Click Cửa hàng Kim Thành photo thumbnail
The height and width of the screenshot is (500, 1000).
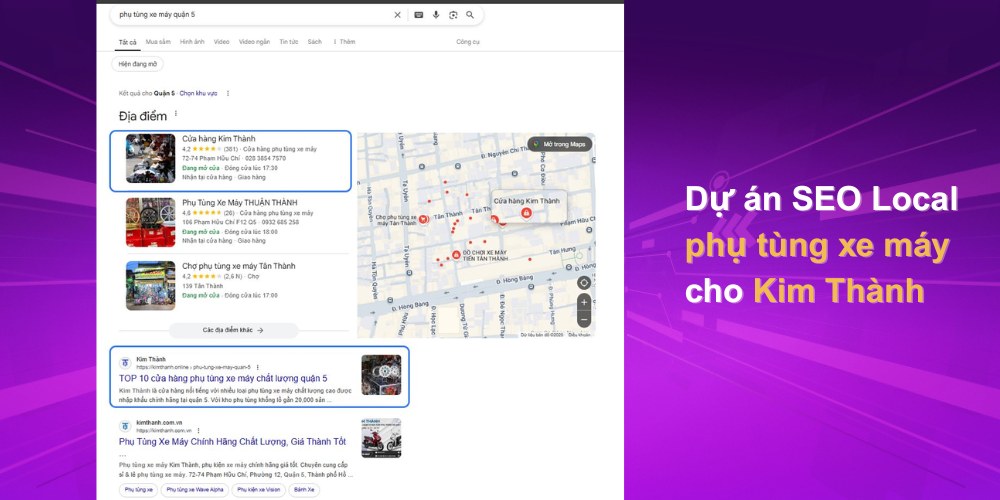pos(151,158)
